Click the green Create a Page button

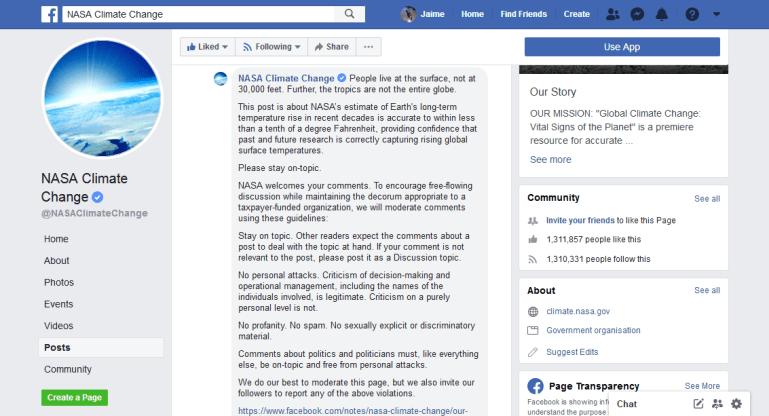tap(75, 397)
